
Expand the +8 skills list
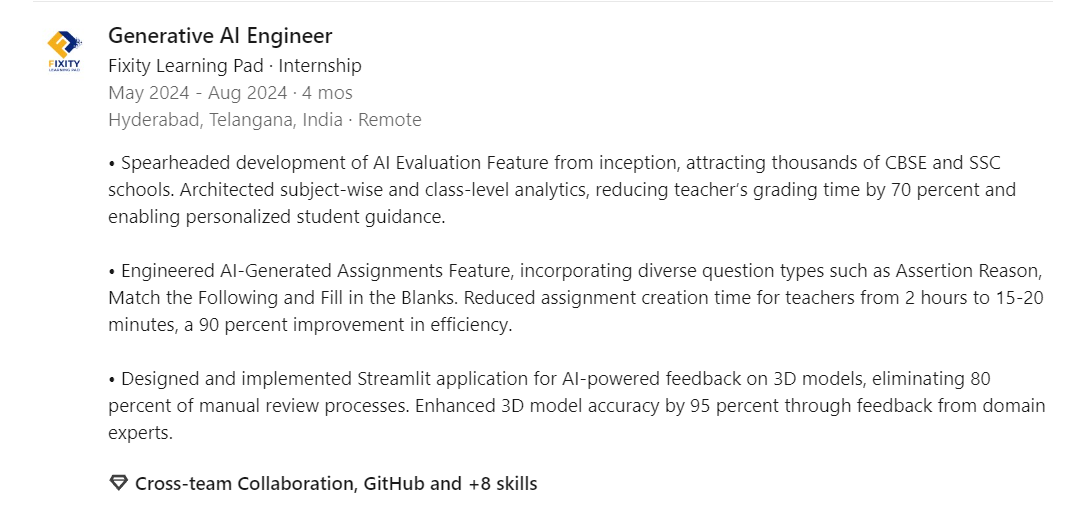pos(502,484)
